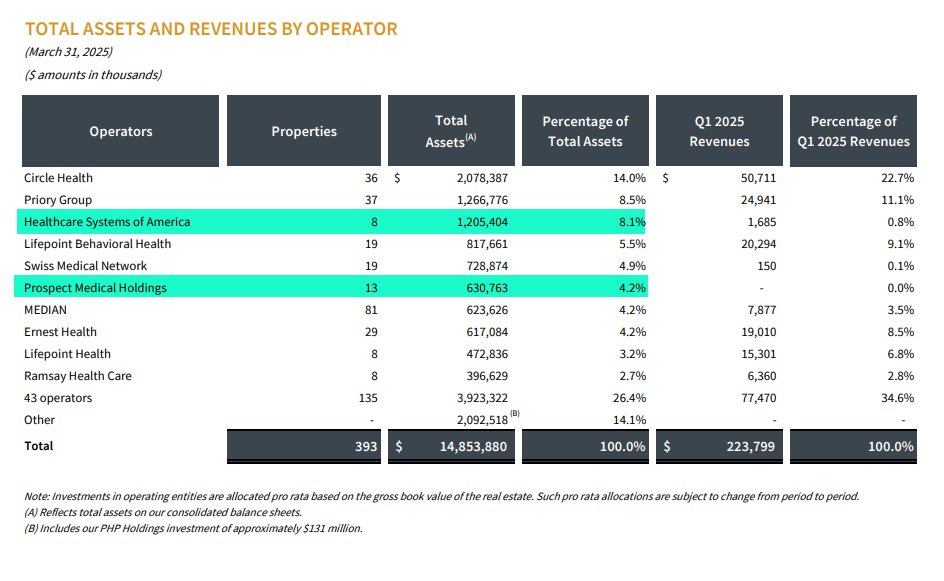Click Ernest Health's total assets '617,084'

pyautogui.click(x=487, y=332)
